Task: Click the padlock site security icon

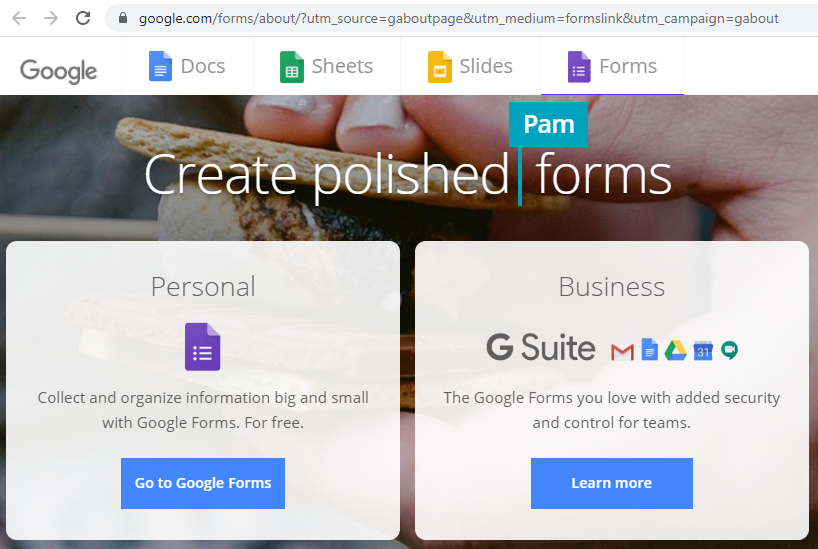Action: tap(123, 18)
